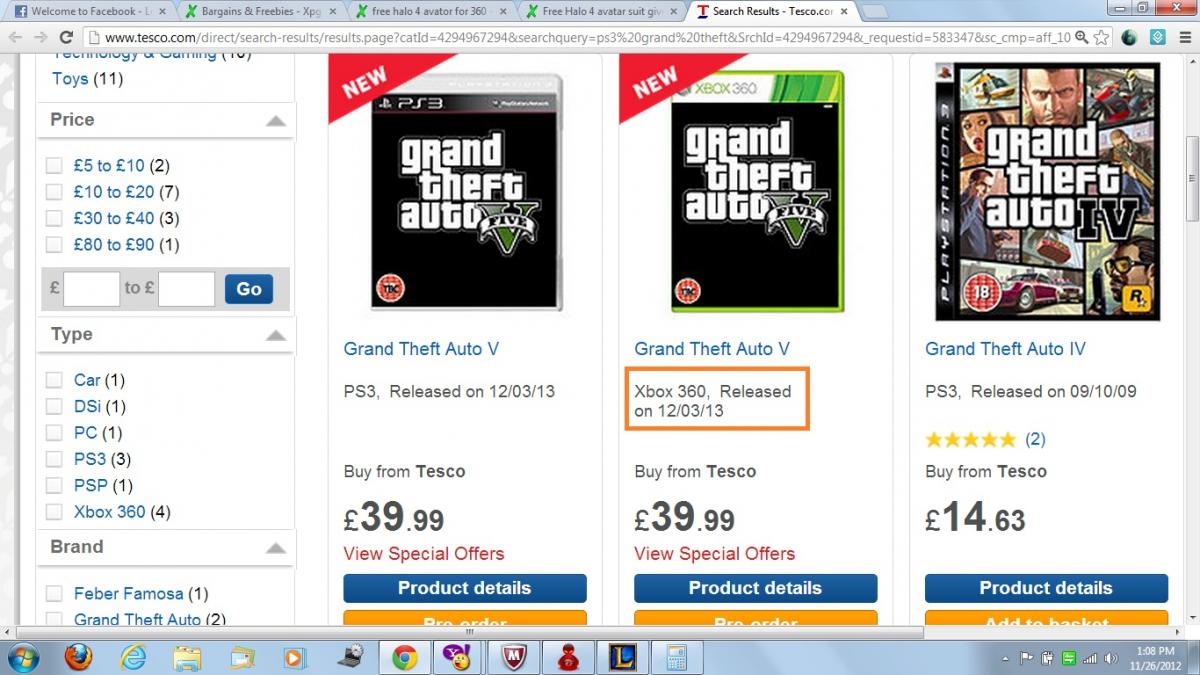This screenshot has height=675, width=1200.
Task: Open View Special Offers for PS3 GTA V
Action: tap(424, 553)
